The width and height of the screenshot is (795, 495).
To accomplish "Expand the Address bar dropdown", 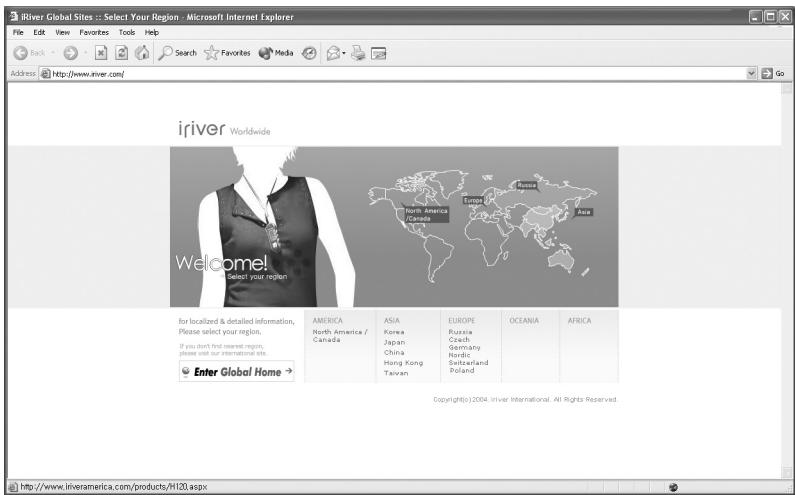I will click(x=751, y=74).
